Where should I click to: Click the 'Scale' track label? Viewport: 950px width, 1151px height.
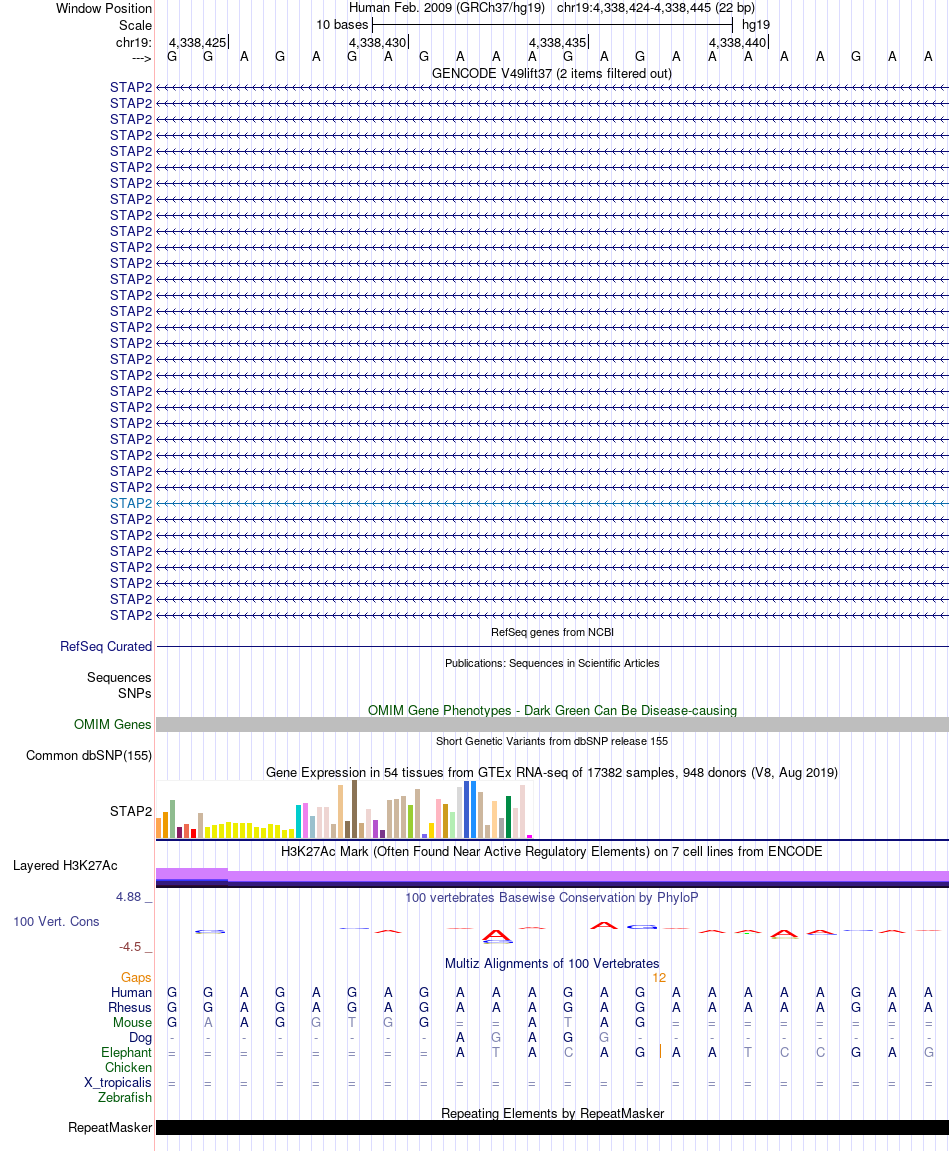(x=135, y=26)
